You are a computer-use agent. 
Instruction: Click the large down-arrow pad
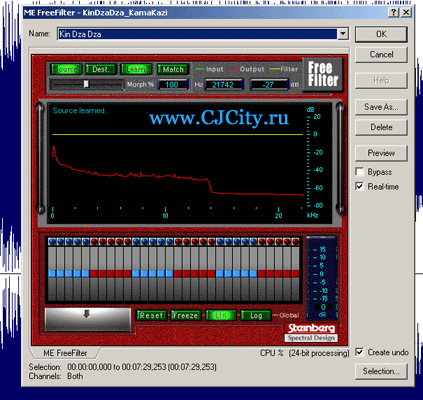[x=88, y=319]
